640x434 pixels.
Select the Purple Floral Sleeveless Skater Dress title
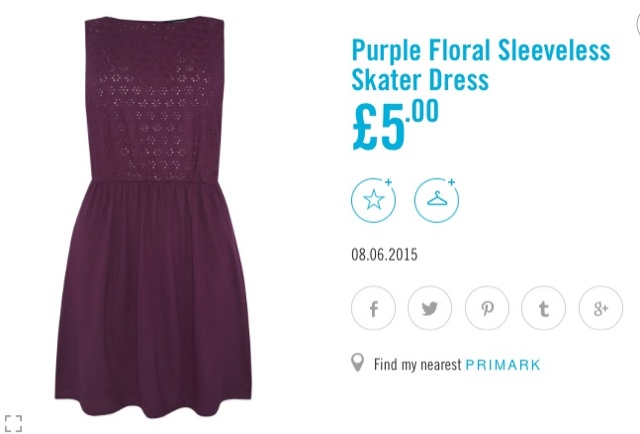coord(481,65)
